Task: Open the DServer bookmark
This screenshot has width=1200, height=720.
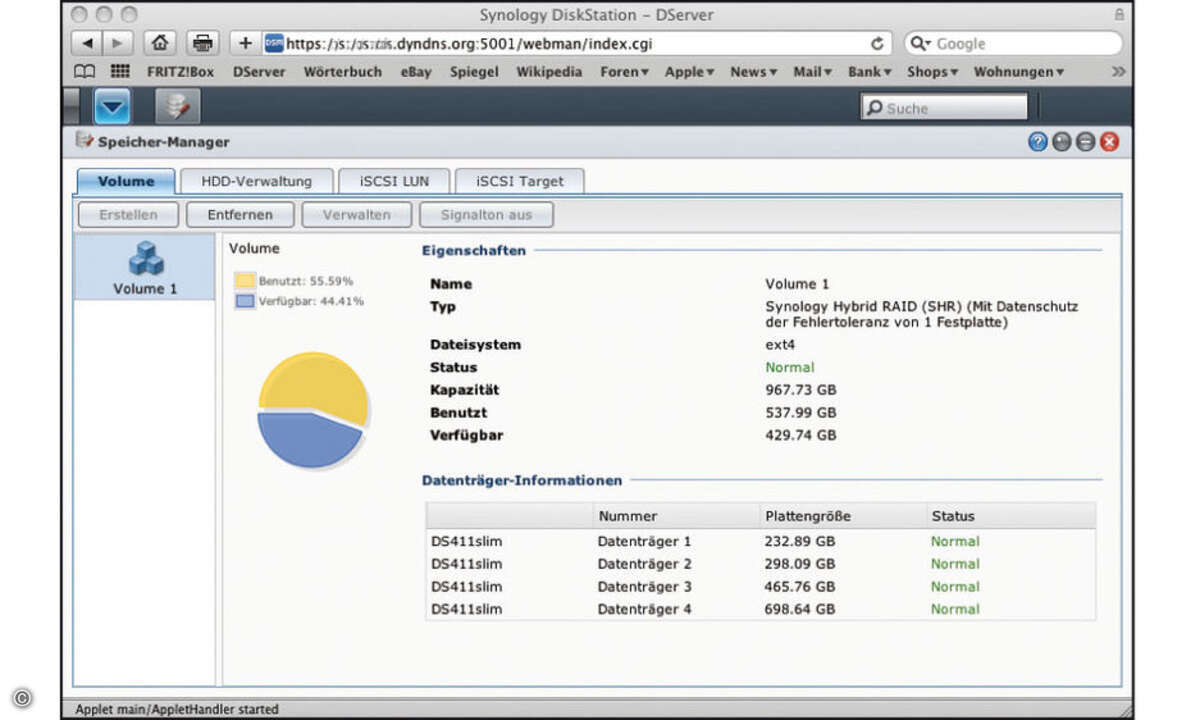Action: (259, 72)
